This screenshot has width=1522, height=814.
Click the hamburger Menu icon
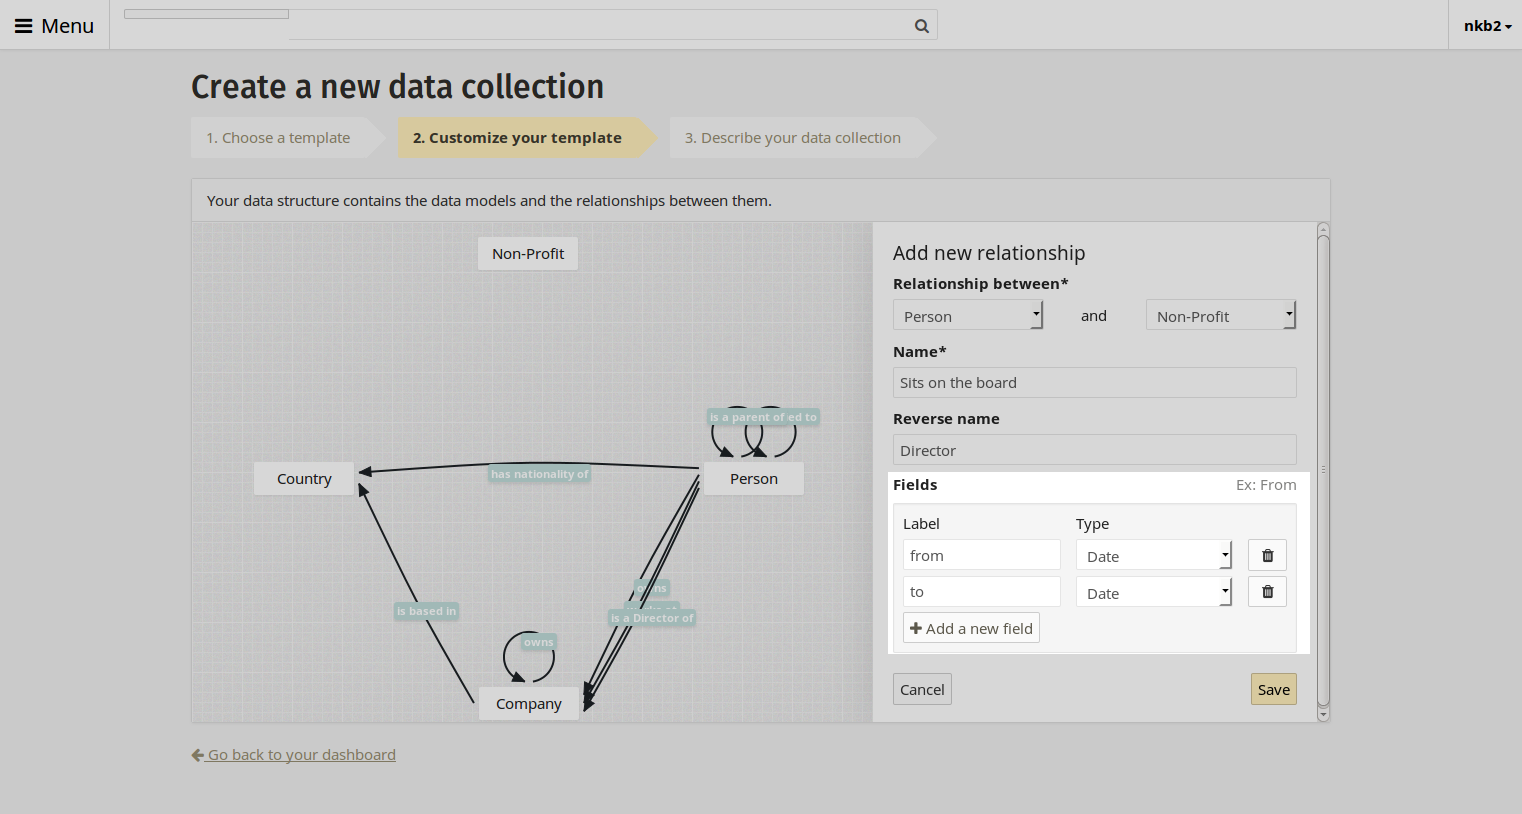click(23, 26)
